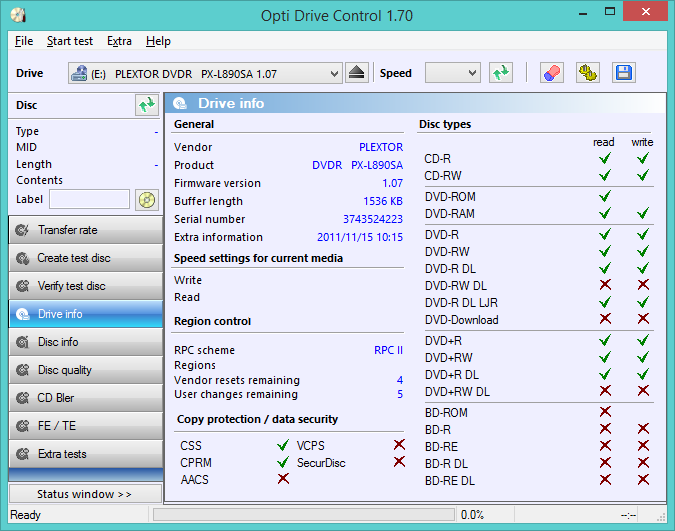
Task: Click the Transfer rate disc icon
Action: (x=22, y=230)
